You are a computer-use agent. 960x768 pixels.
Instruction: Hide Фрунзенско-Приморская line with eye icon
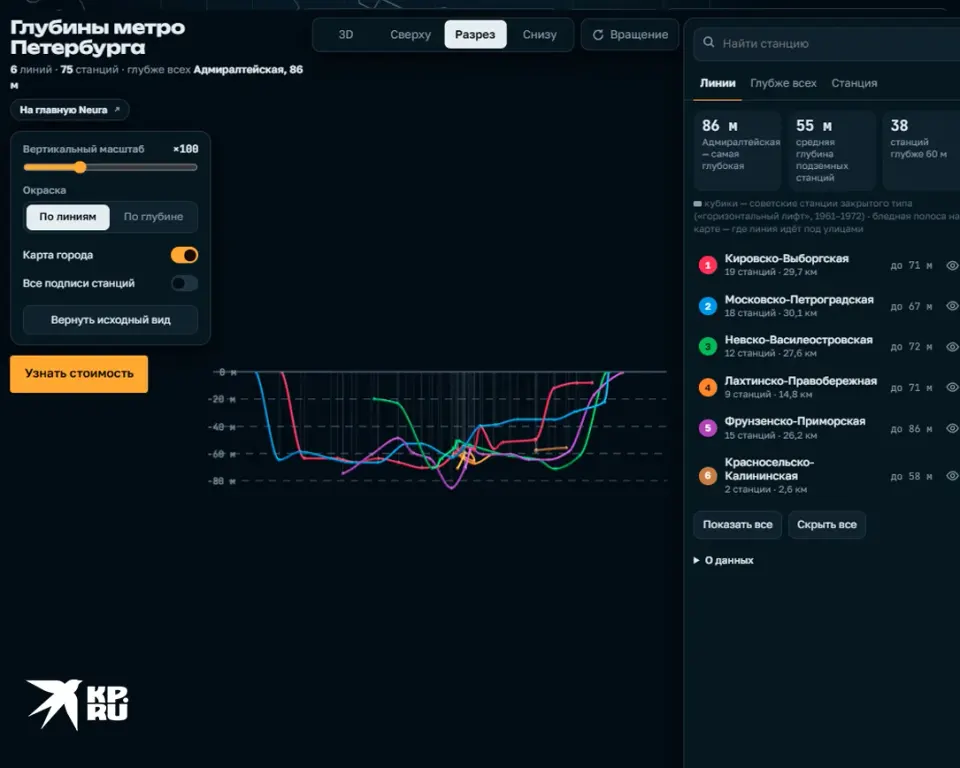pos(952,428)
